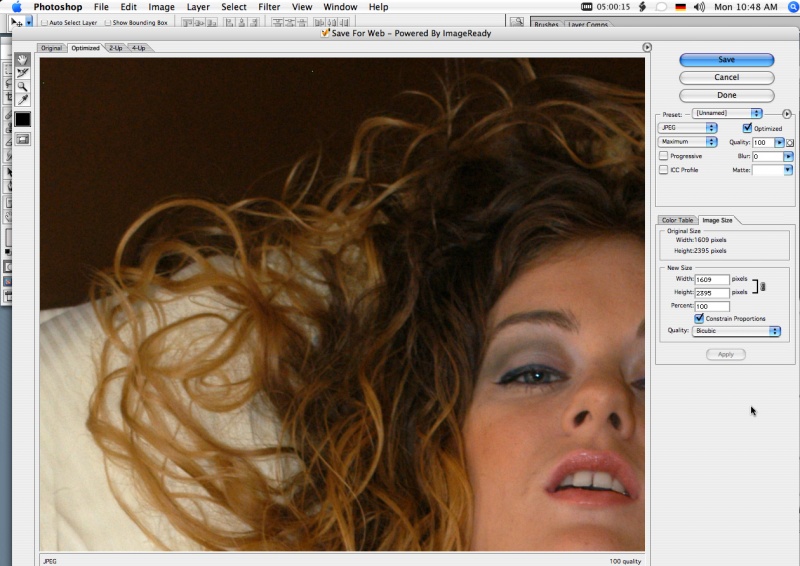The height and width of the screenshot is (566, 800).
Task: Disable the Optimized checkbox
Action: pyautogui.click(x=747, y=128)
